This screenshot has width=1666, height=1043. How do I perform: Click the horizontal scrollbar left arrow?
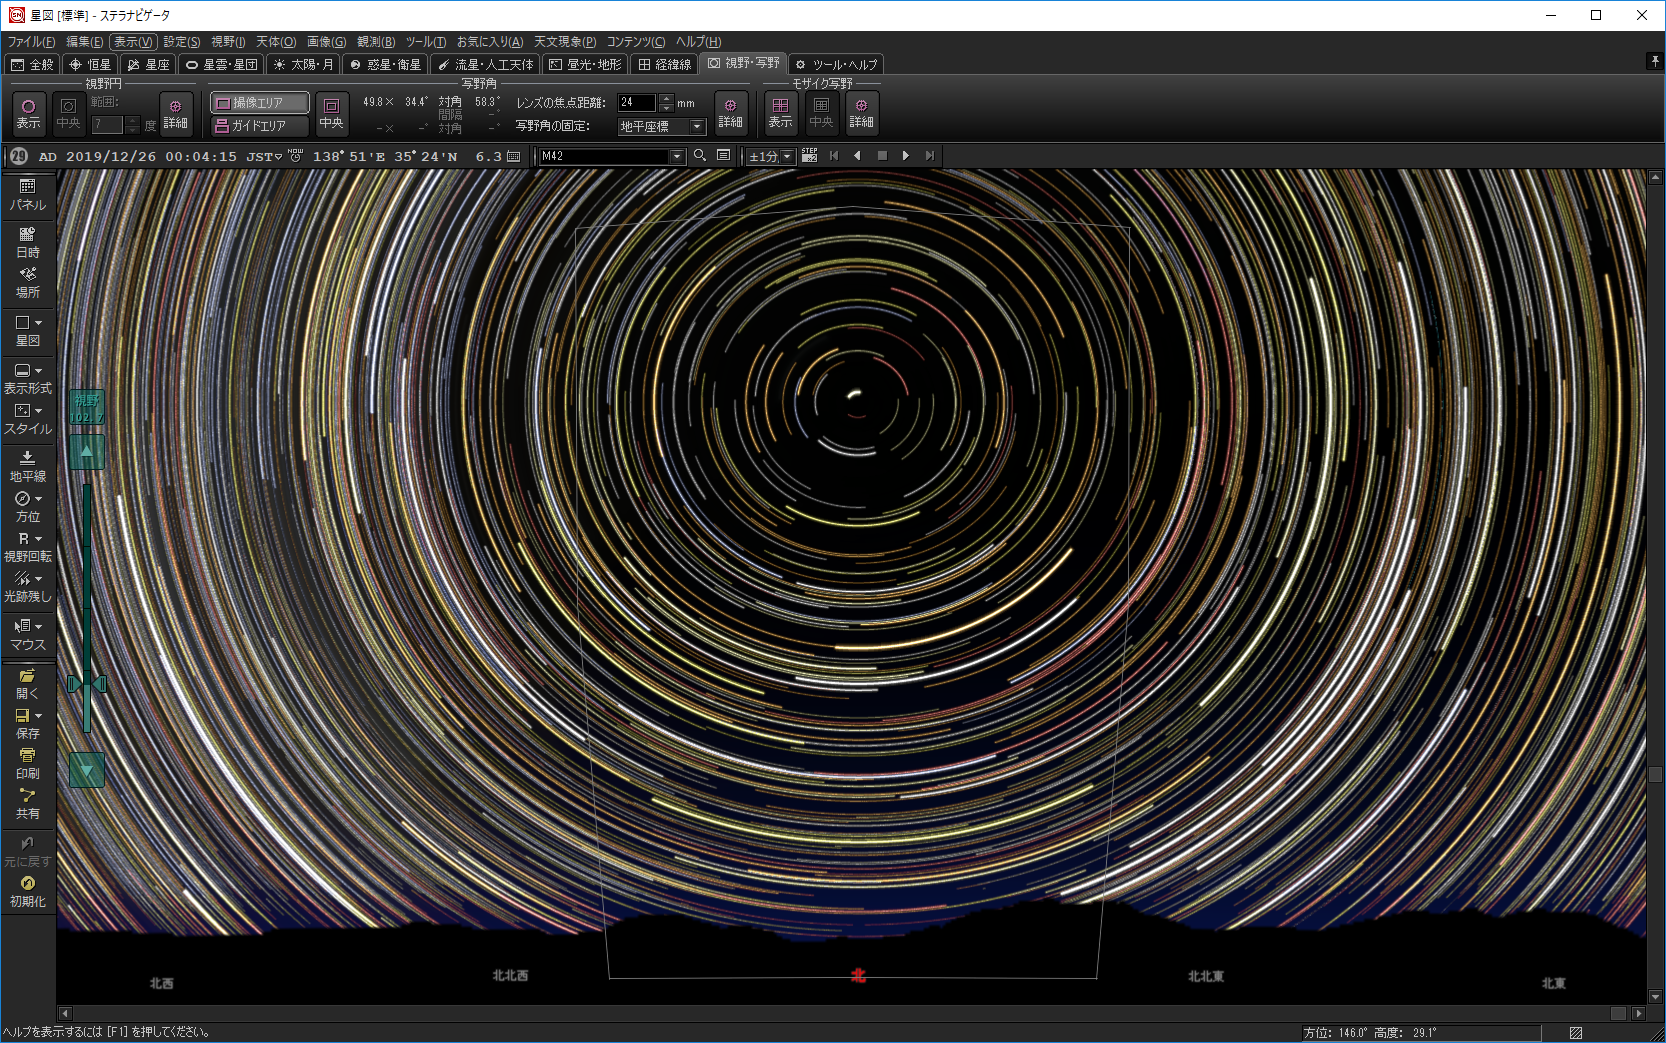65,1013
